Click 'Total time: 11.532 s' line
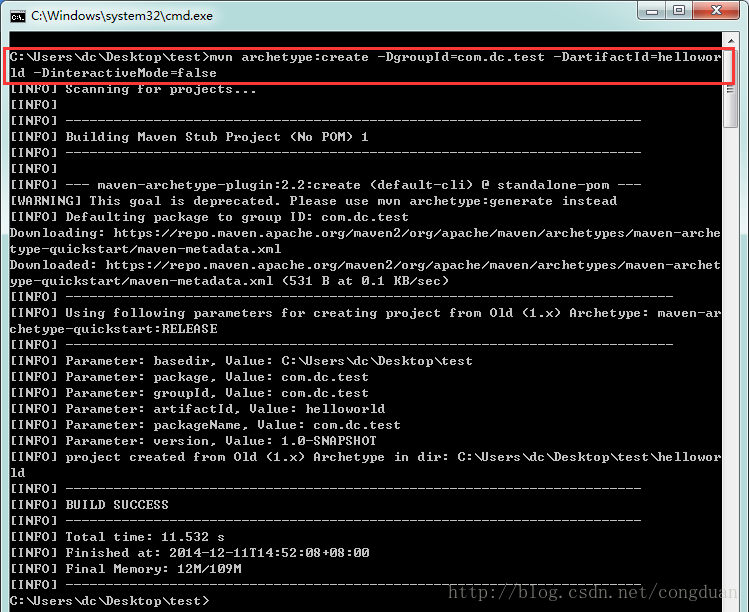This screenshot has width=749, height=612. pyautogui.click(x=117, y=537)
